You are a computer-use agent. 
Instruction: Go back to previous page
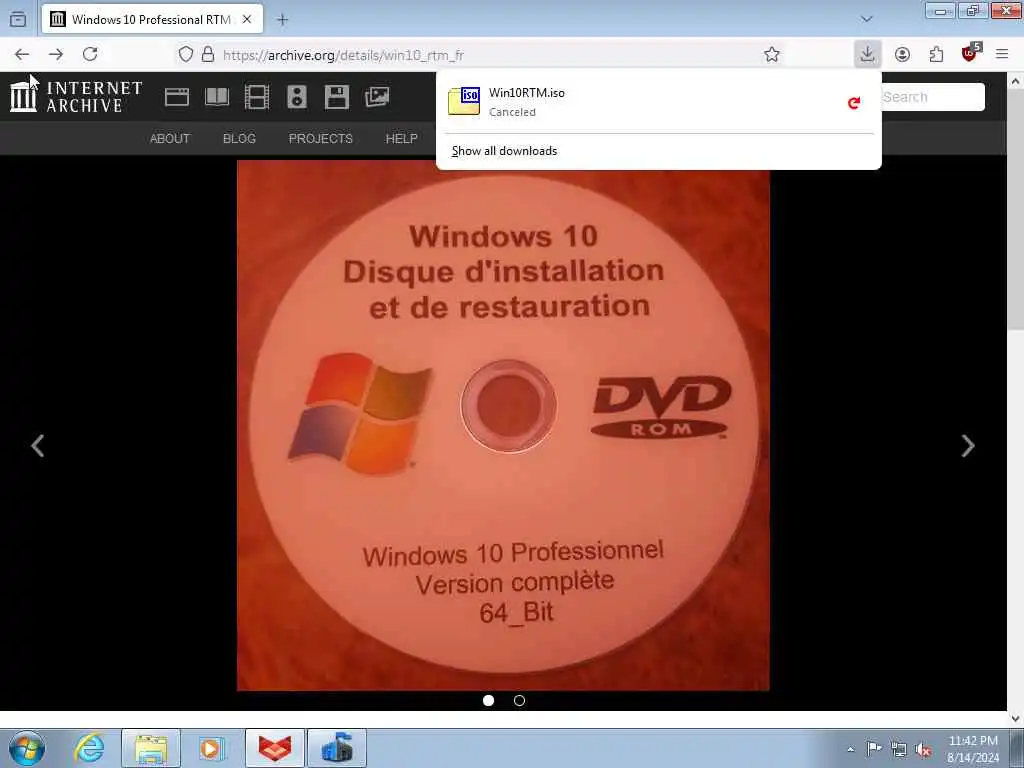click(x=22, y=54)
